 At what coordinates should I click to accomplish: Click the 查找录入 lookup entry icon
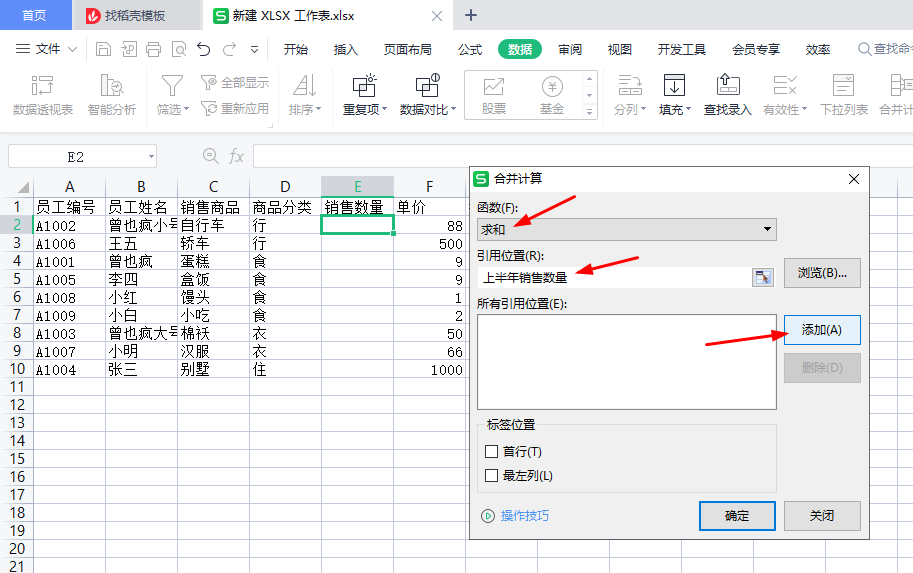[728, 86]
